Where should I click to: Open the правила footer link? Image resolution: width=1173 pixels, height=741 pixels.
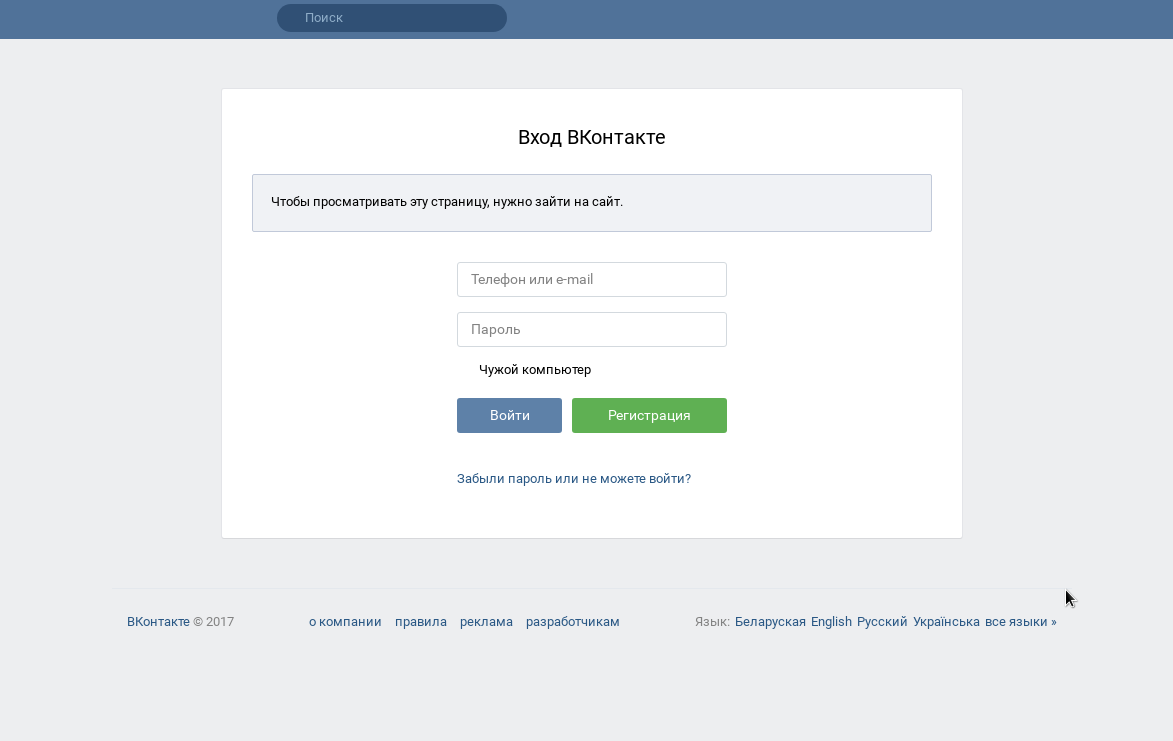[x=420, y=622]
